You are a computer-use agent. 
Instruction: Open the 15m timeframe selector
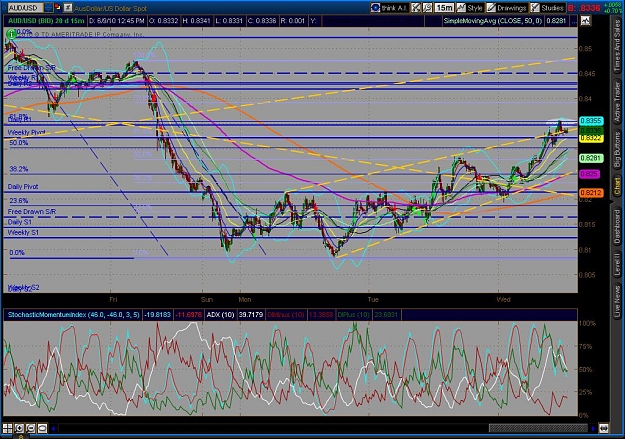click(444, 8)
